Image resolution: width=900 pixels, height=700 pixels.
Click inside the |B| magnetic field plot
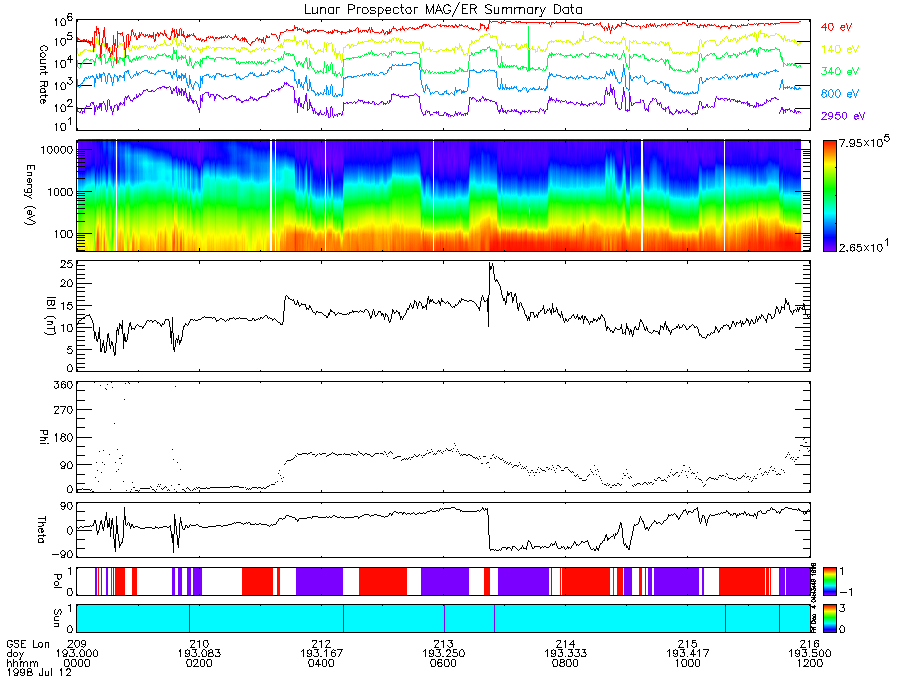[x=443, y=316]
